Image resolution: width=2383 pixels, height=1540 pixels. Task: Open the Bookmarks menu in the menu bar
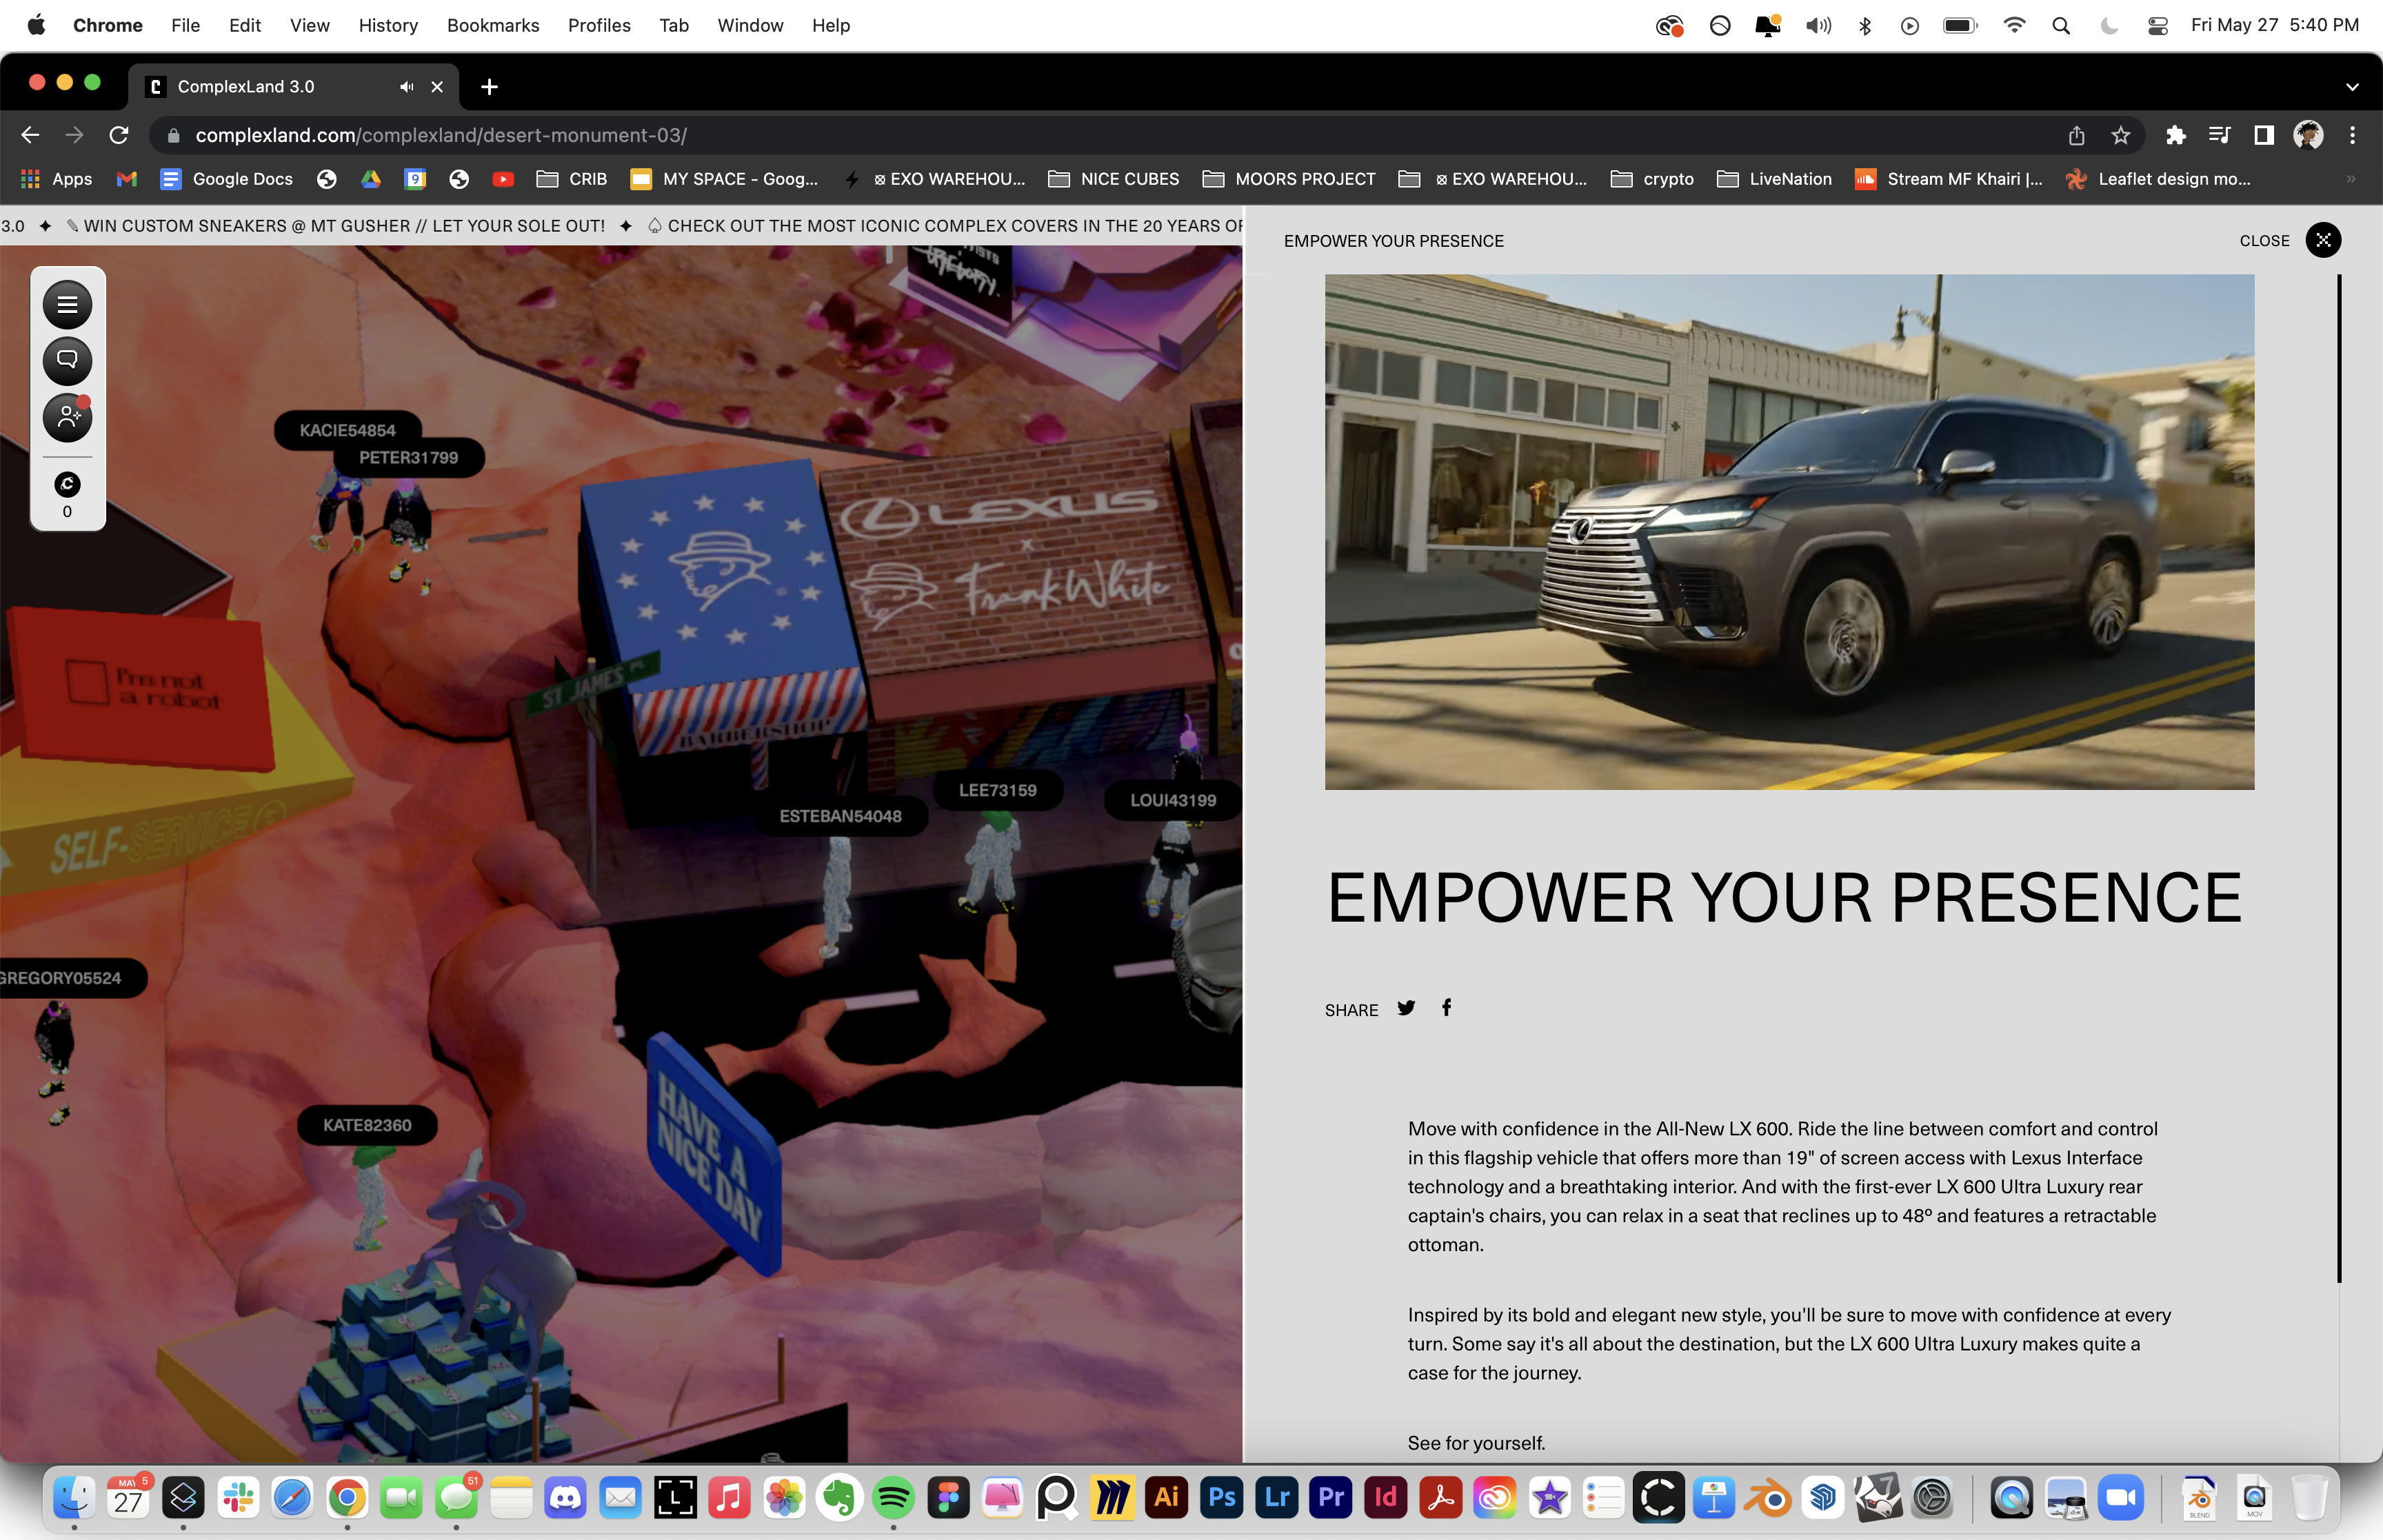pos(492,25)
